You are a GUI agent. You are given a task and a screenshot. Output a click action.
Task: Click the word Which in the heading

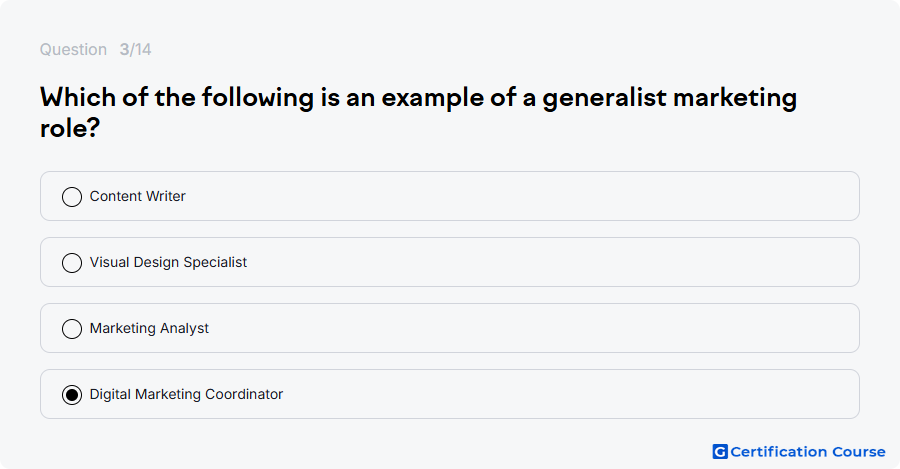click(78, 97)
